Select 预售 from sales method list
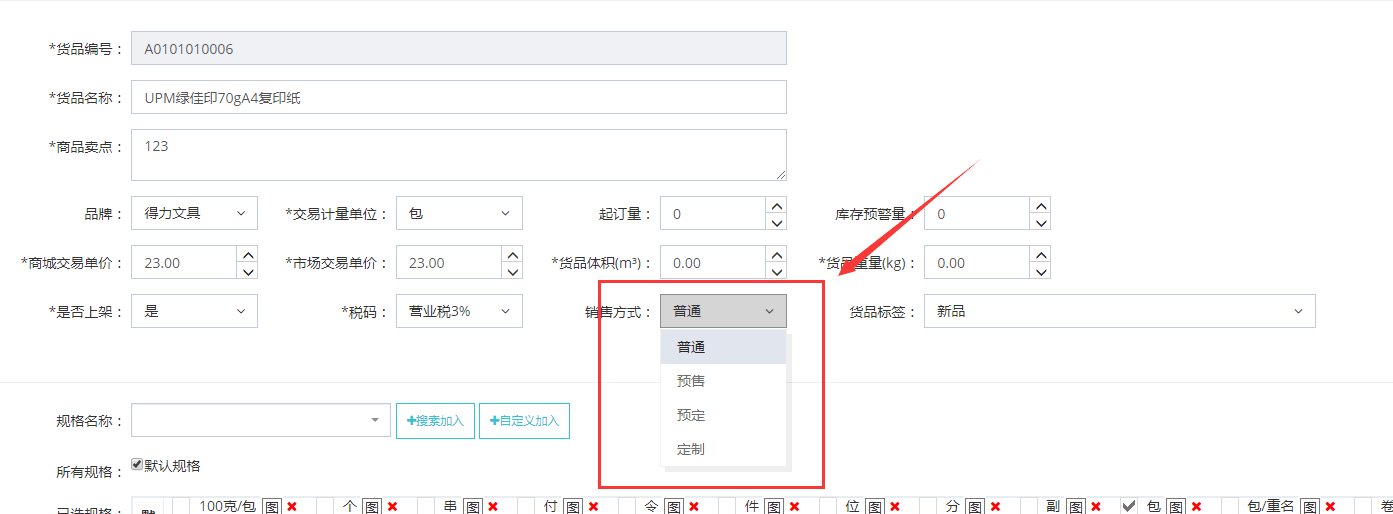Viewport: 1393px width, 514px height. (691, 381)
